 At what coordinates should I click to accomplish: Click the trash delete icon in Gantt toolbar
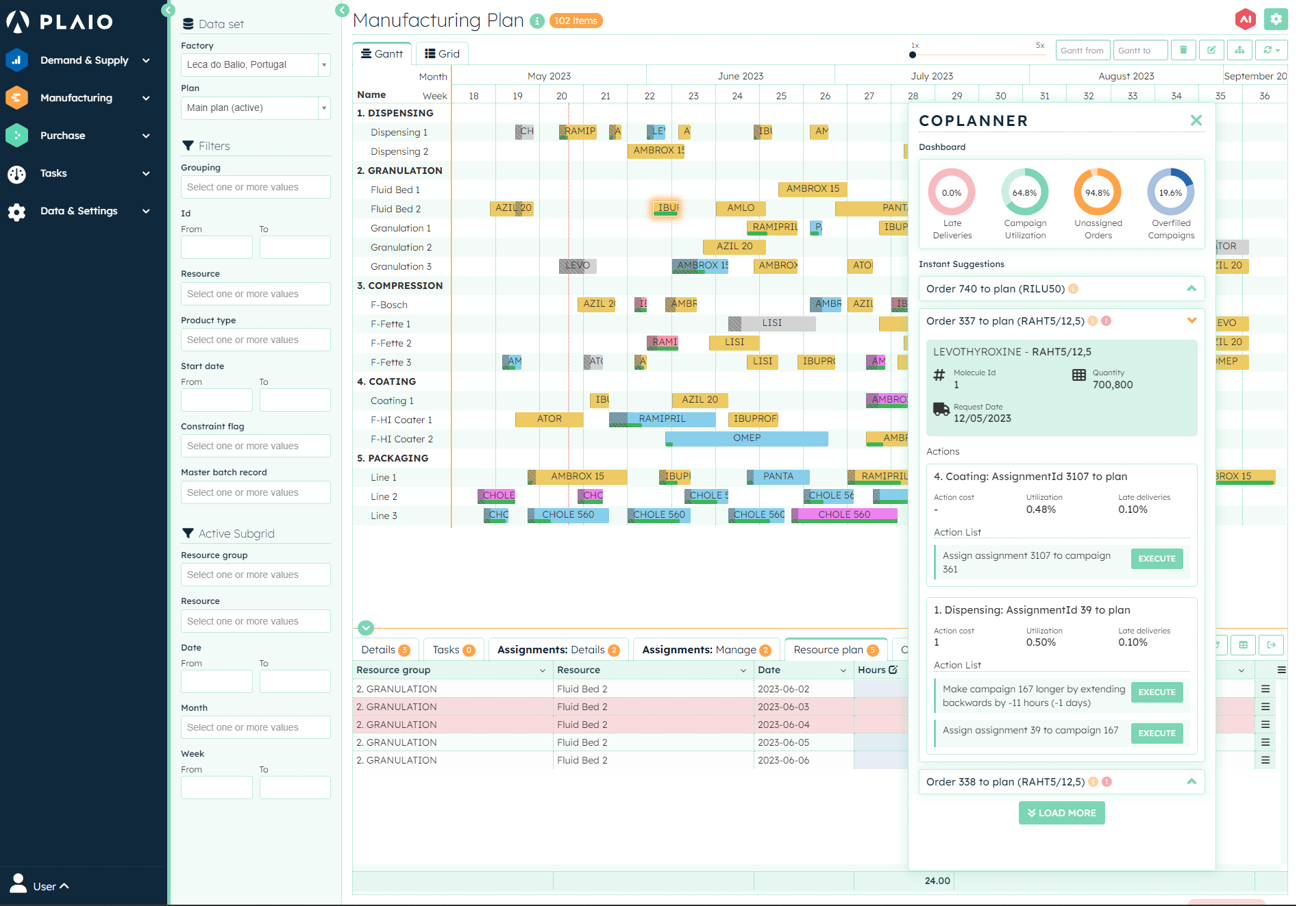click(x=1183, y=50)
